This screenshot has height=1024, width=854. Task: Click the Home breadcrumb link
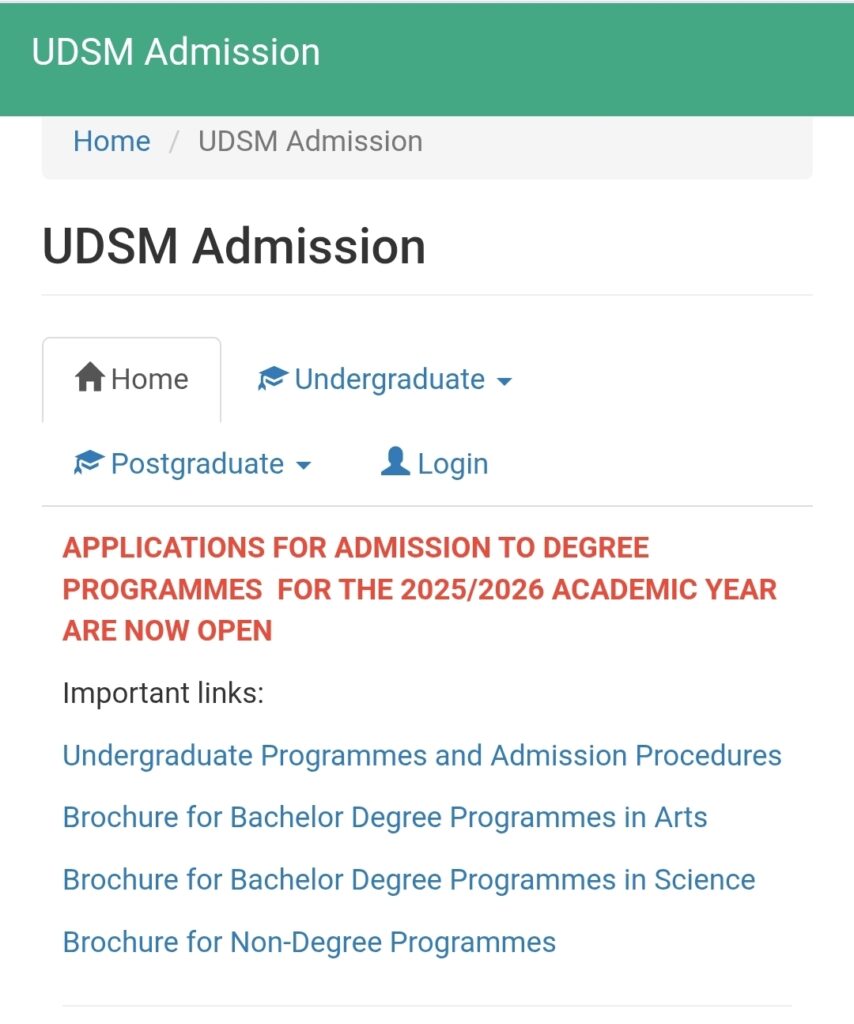click(112, 141)
